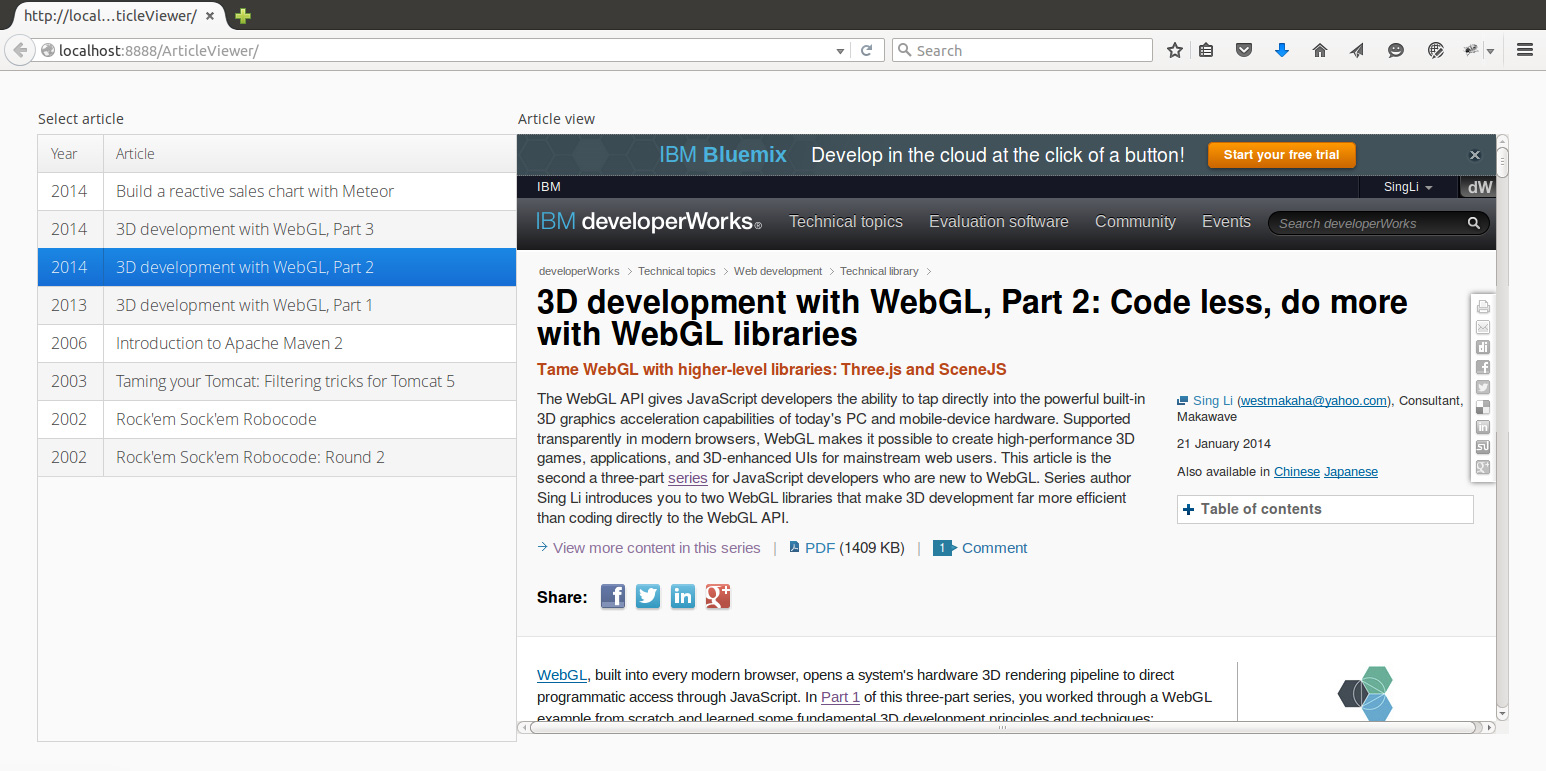The image size is (1546, 771).
Task: Share via side Digg icon
Action: click(1483, 347)
